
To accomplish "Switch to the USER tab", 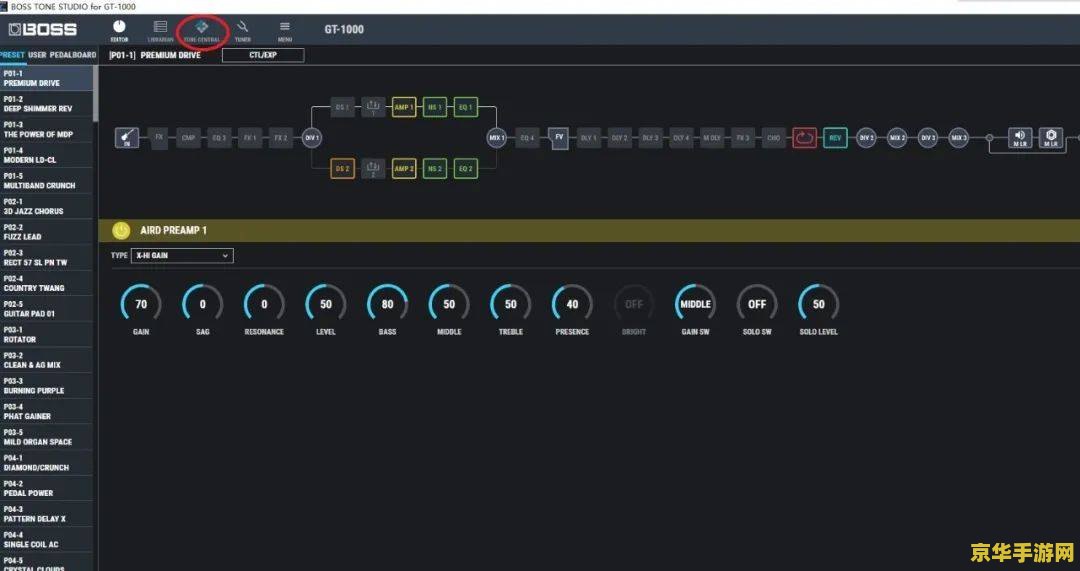I will click(x=37, y=55).
